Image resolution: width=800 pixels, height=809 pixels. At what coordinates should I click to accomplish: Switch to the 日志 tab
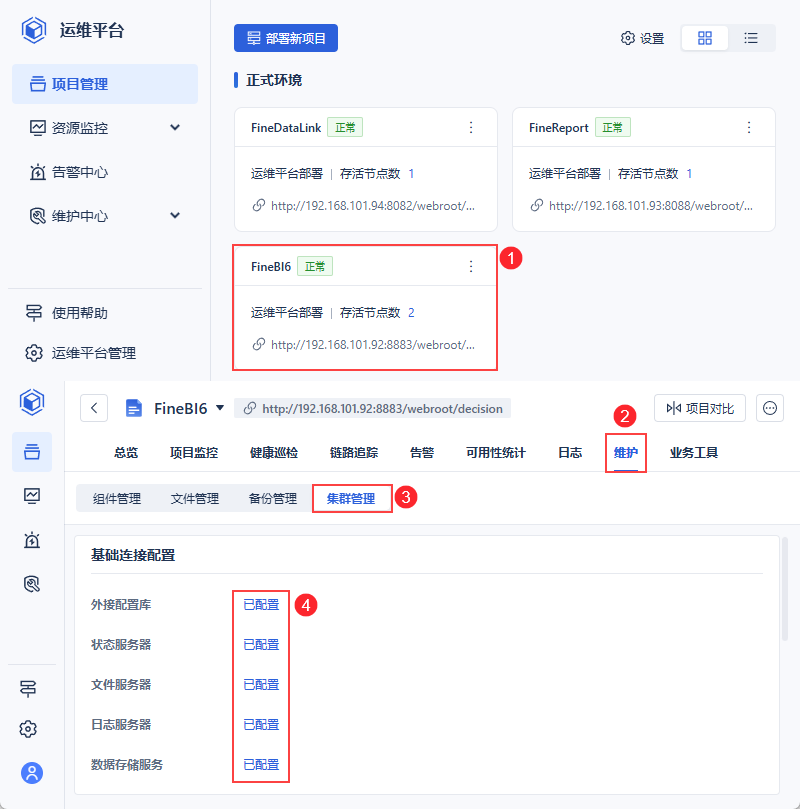pos(570,452)
